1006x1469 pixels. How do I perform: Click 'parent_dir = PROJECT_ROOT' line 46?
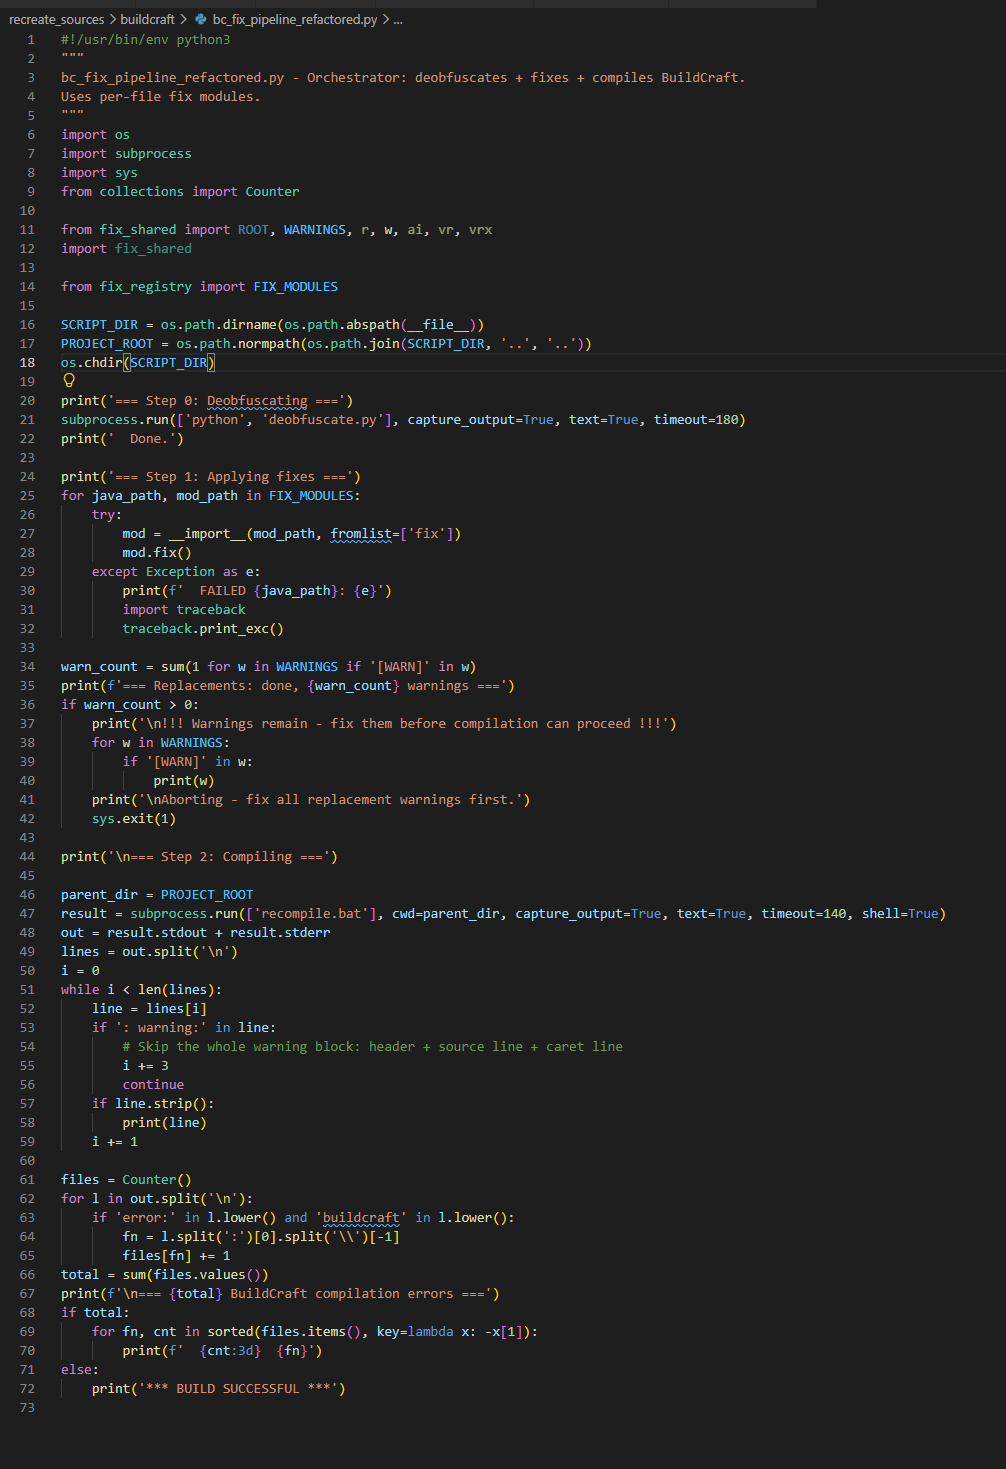tap(157, 895)
